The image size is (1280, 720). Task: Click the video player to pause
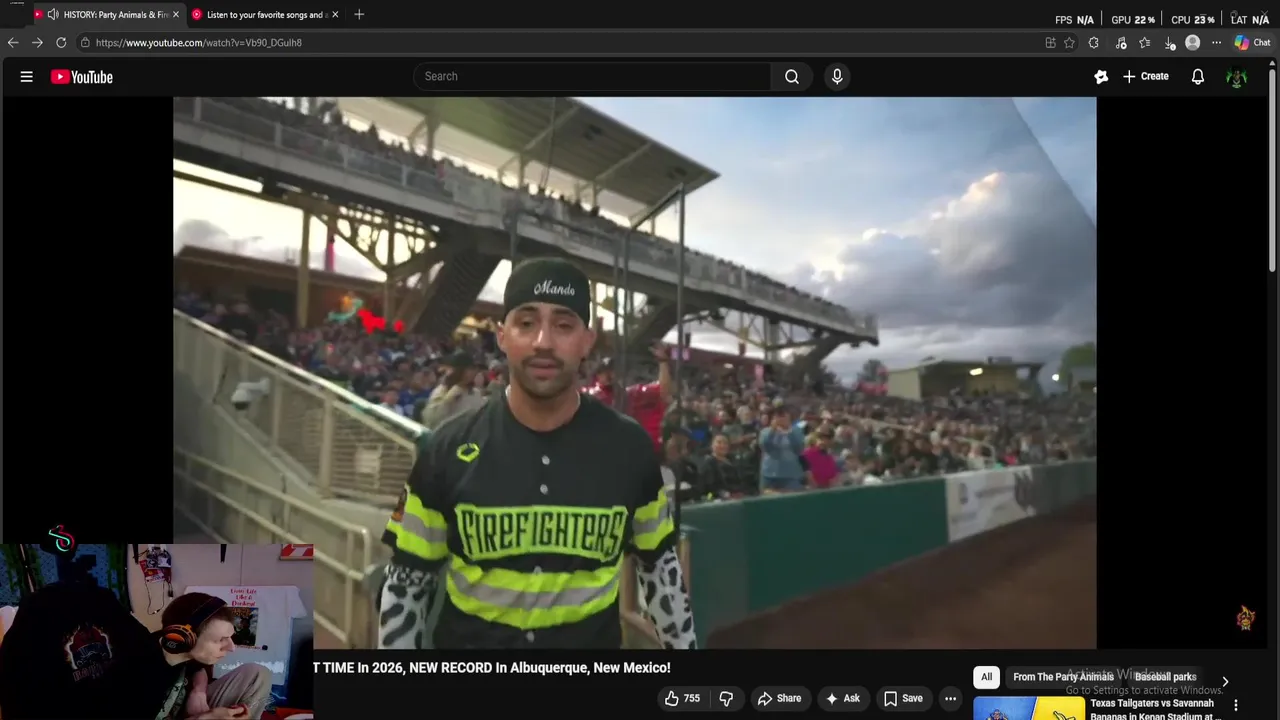point(635,372)
